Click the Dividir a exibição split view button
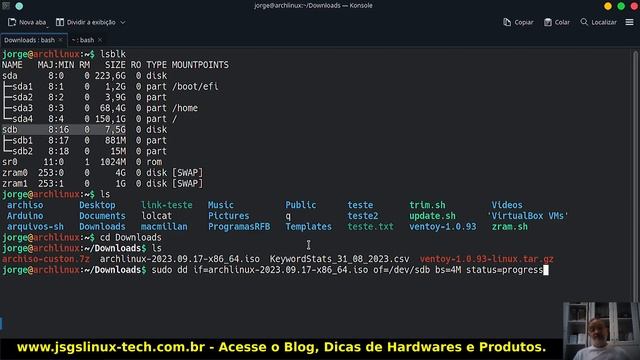Image resolution: width=640 pixels, height=360 pixels. (86, 22)
